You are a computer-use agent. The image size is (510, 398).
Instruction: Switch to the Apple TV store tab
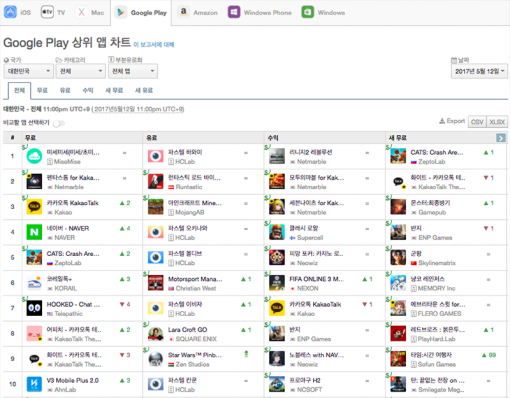(x=53, y=12)
